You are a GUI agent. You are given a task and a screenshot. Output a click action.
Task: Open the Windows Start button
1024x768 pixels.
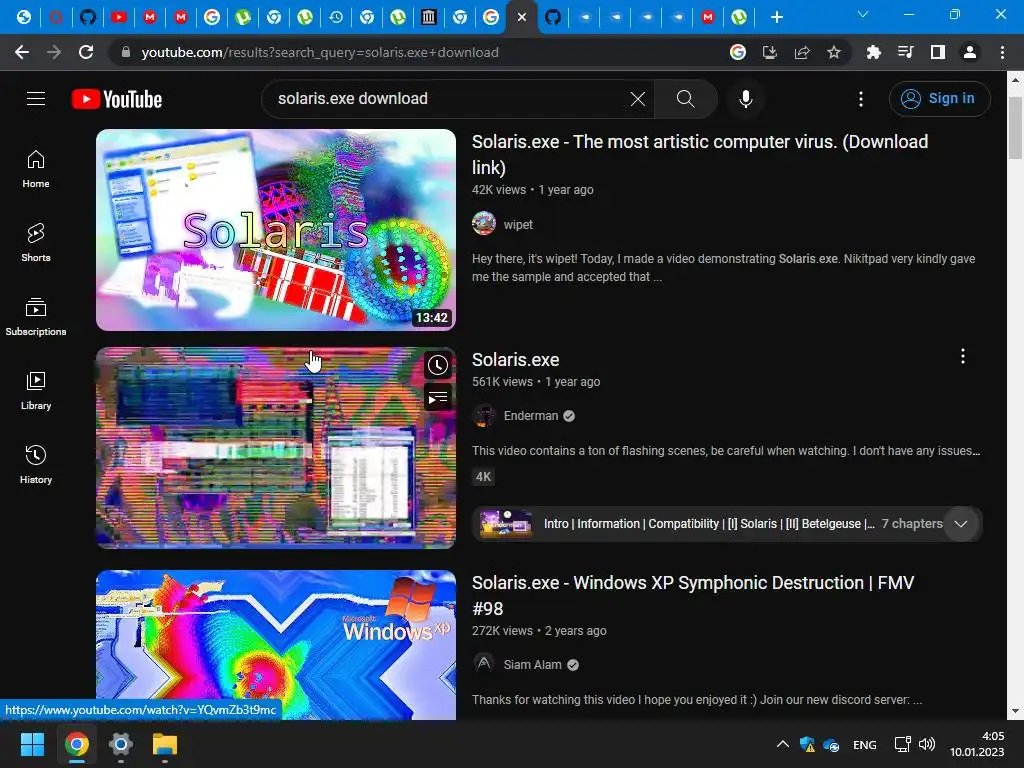coord(32,744)
